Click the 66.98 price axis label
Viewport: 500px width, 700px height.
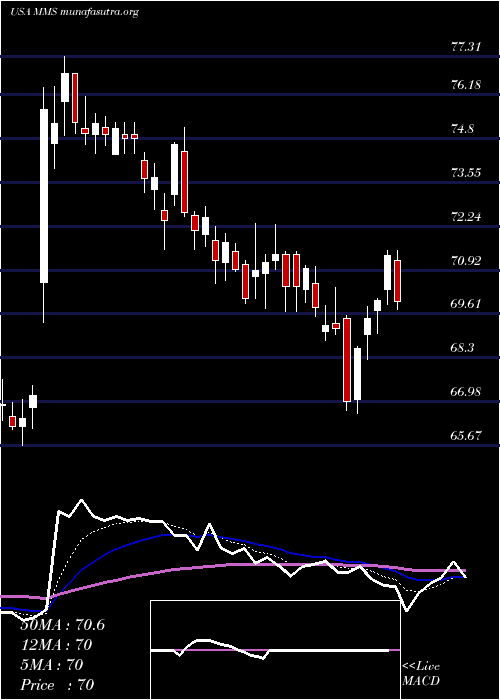click(x=467, y=392)
